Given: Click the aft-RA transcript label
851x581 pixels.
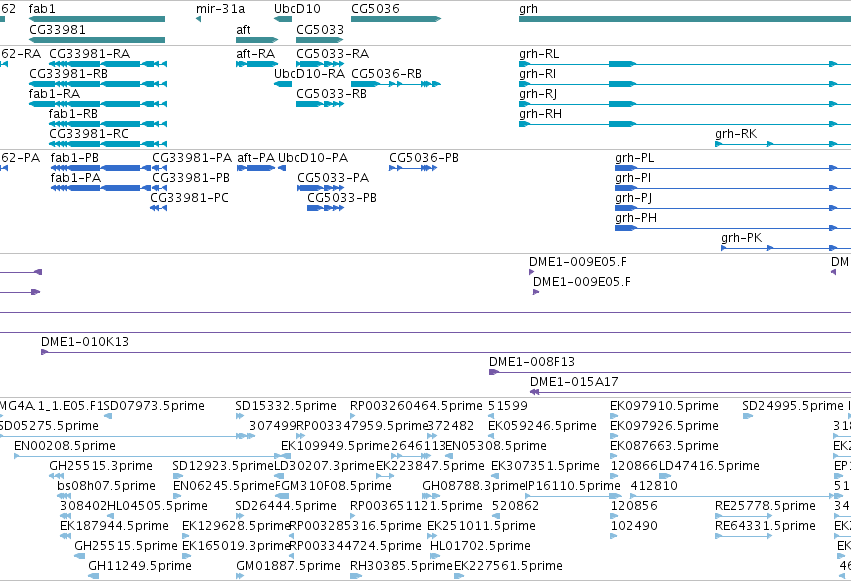Looking at the screenshot, I should click(x=256, y=54).
